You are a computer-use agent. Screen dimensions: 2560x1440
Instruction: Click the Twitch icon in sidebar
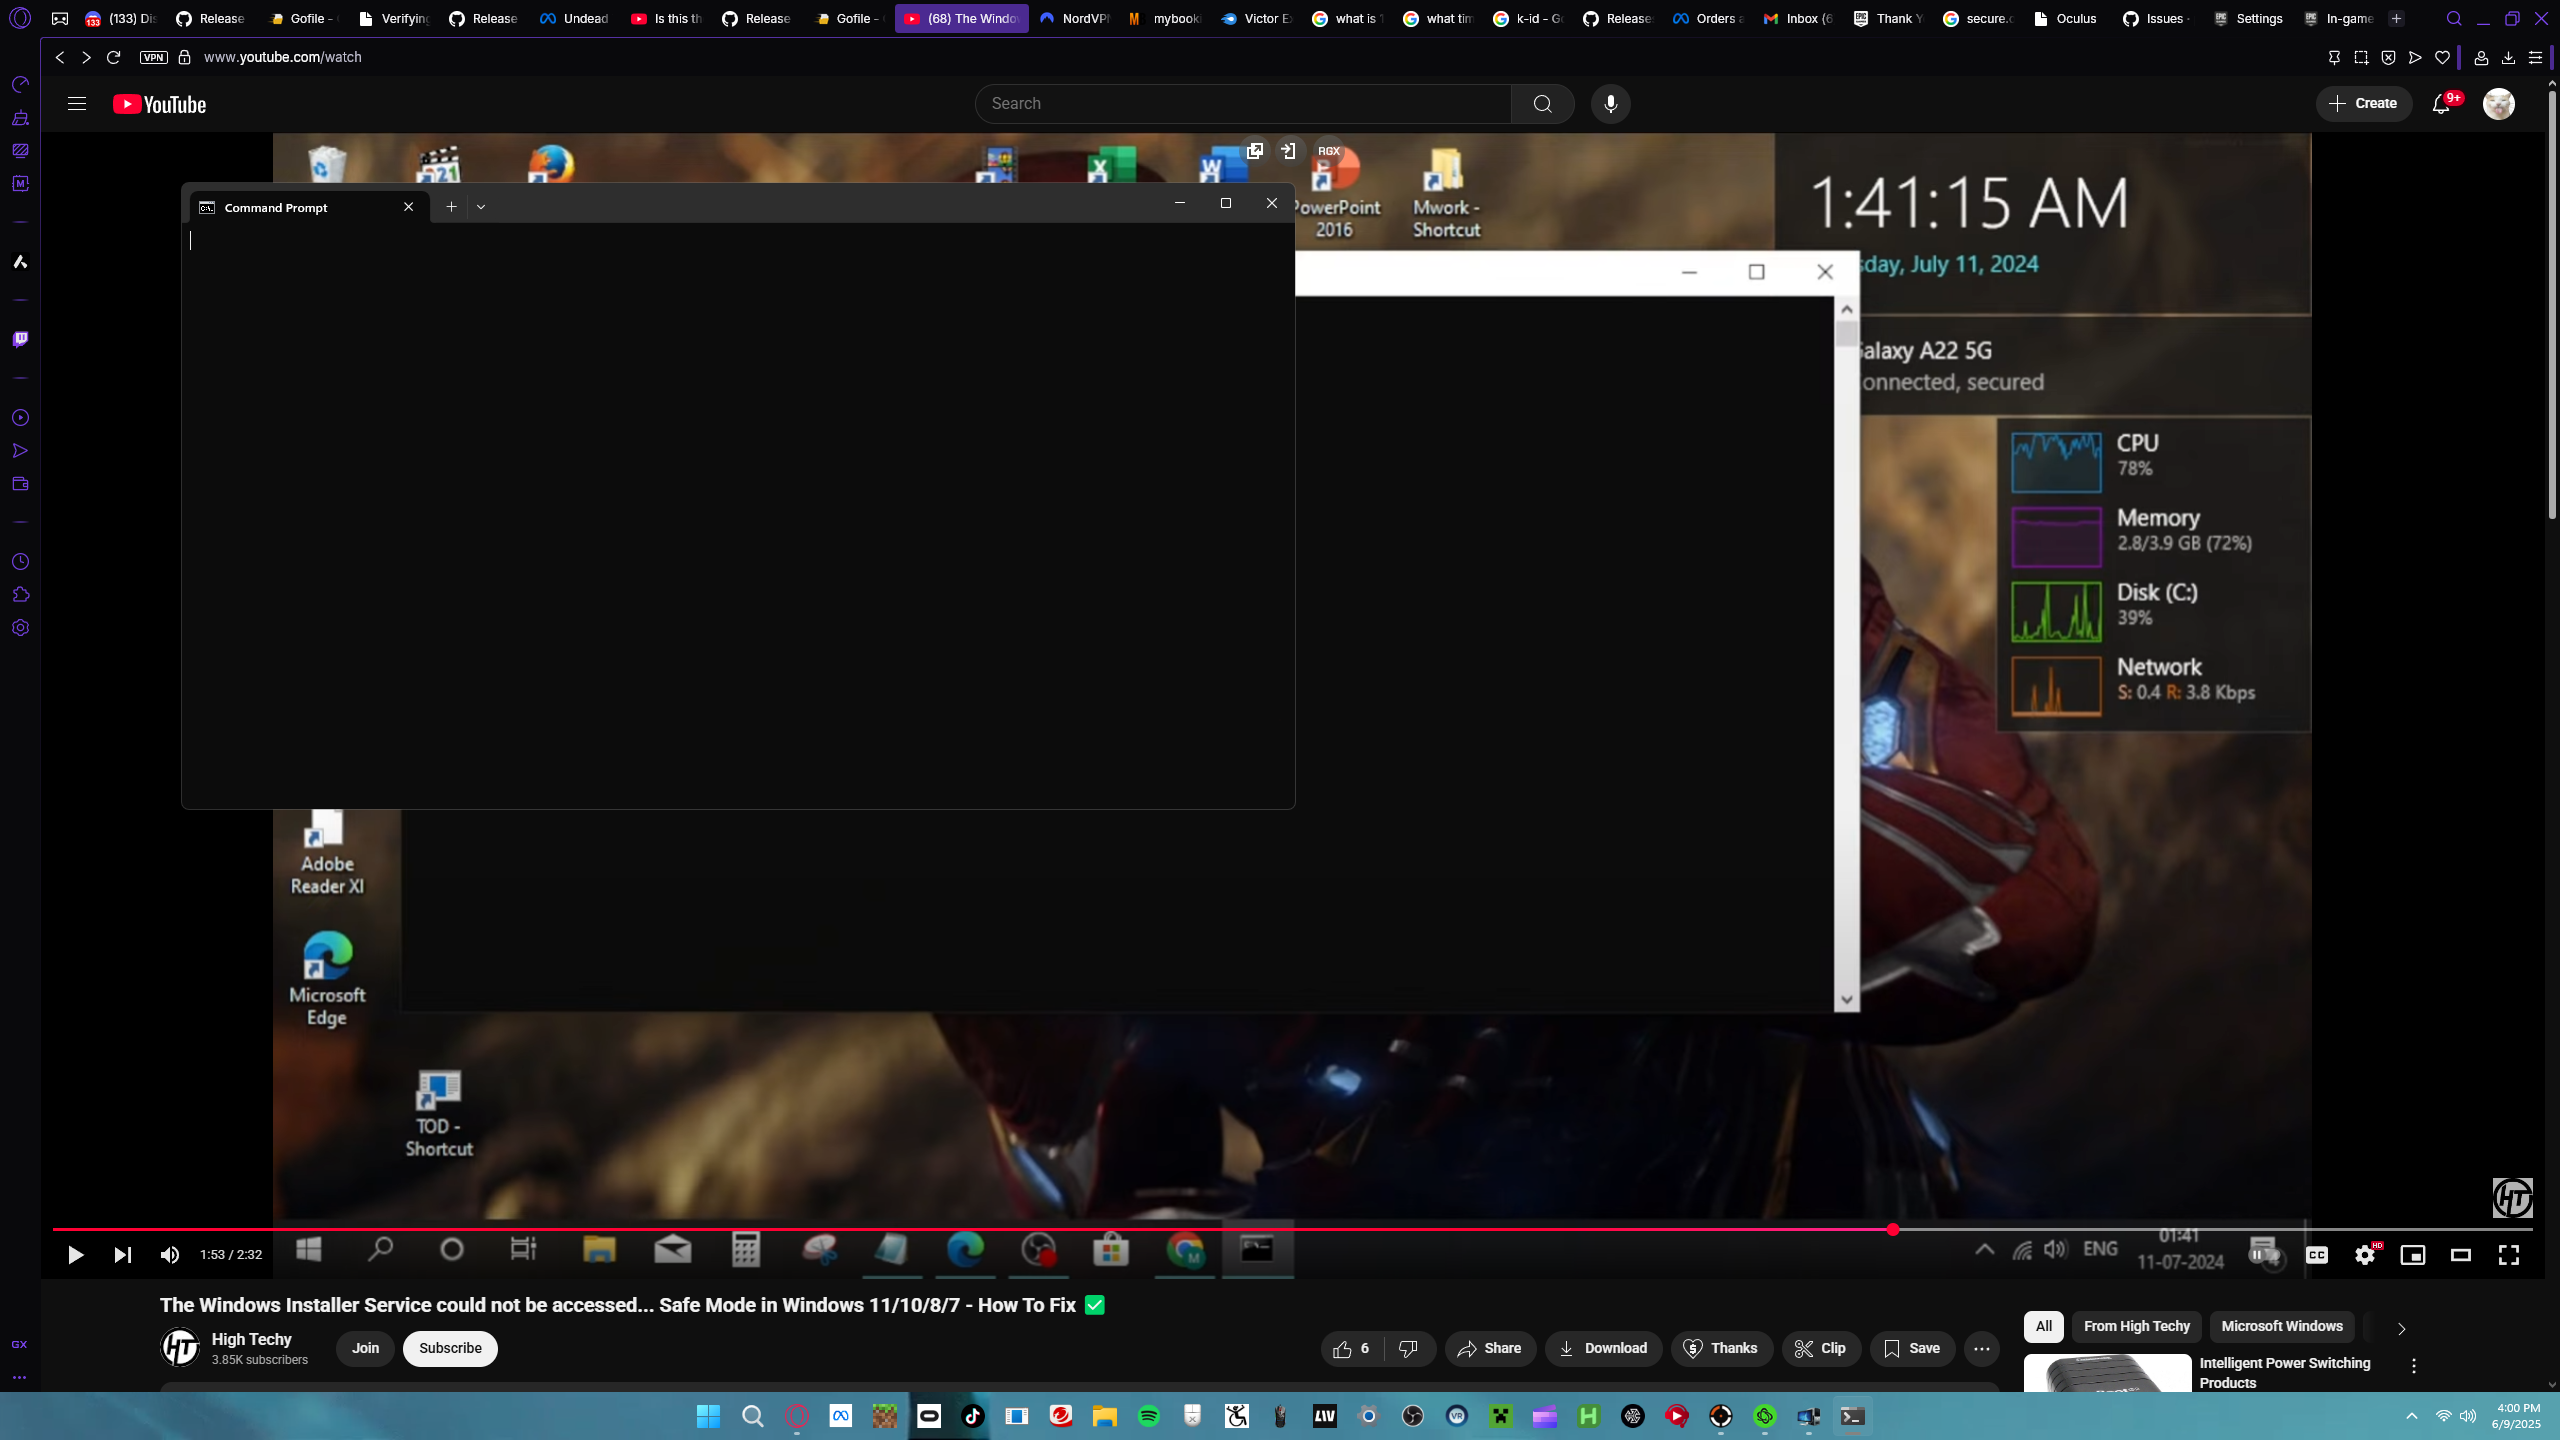click(20, 340)
